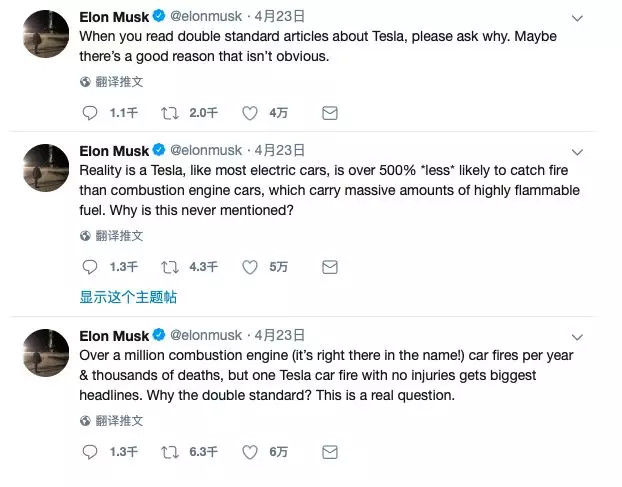
Task: Open @elonmusk handle on third tweet
Action: click(206, 336)
